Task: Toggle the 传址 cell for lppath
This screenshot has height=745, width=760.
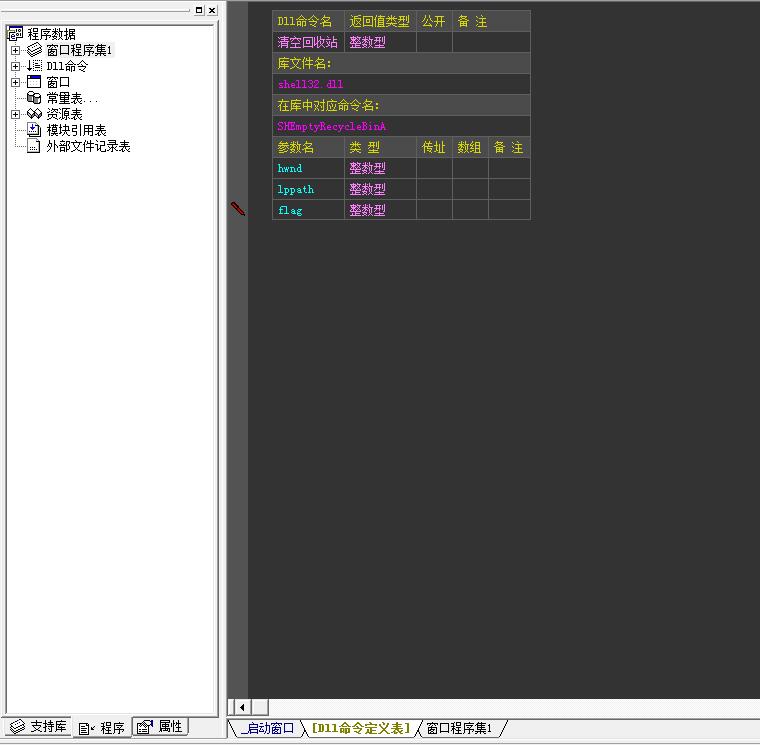Action: pyautogui.click(x=434, y=190)
